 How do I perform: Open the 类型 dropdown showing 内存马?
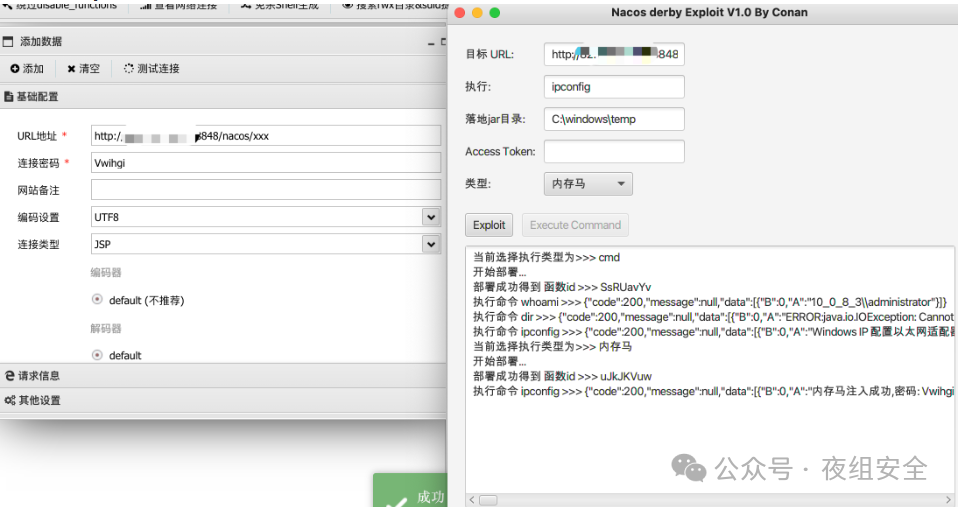(588, 184)
